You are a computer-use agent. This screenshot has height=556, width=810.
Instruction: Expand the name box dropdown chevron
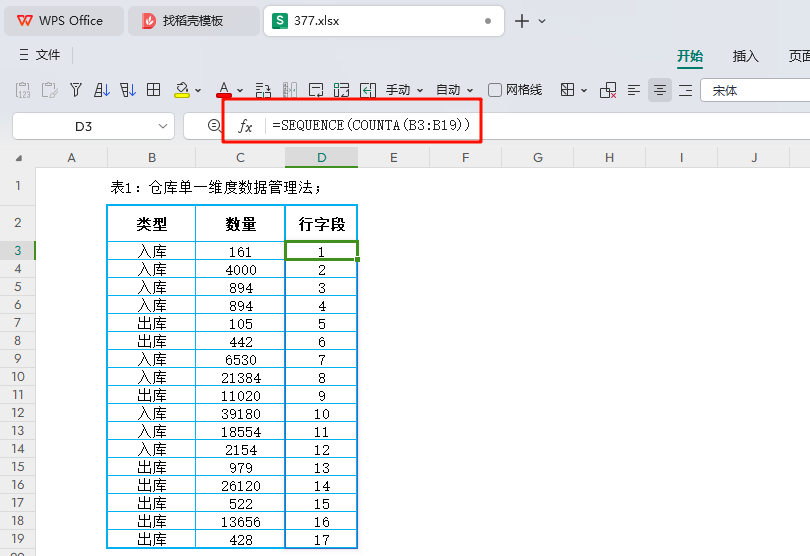click(163, 126)
